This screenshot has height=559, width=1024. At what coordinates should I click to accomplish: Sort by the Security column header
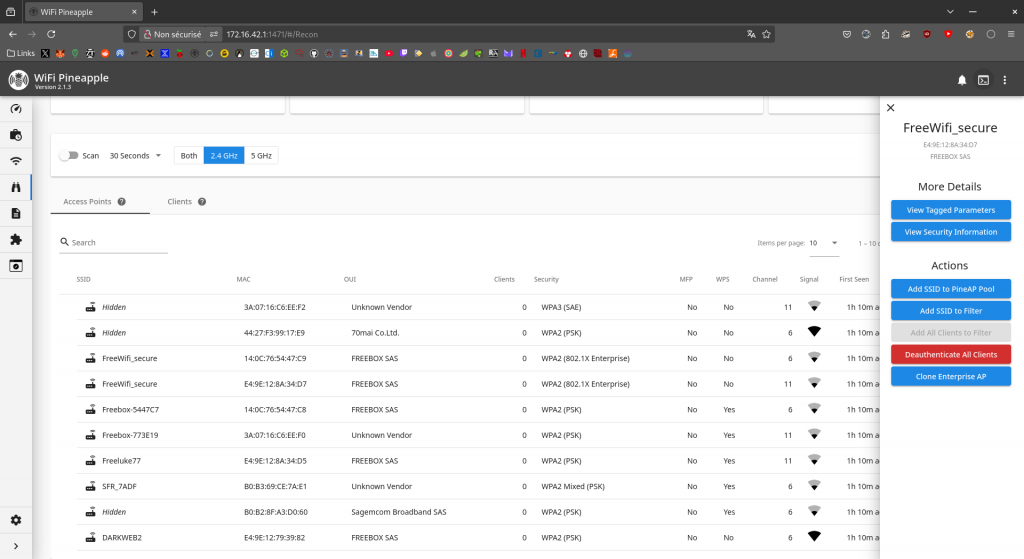click(546, 280)
